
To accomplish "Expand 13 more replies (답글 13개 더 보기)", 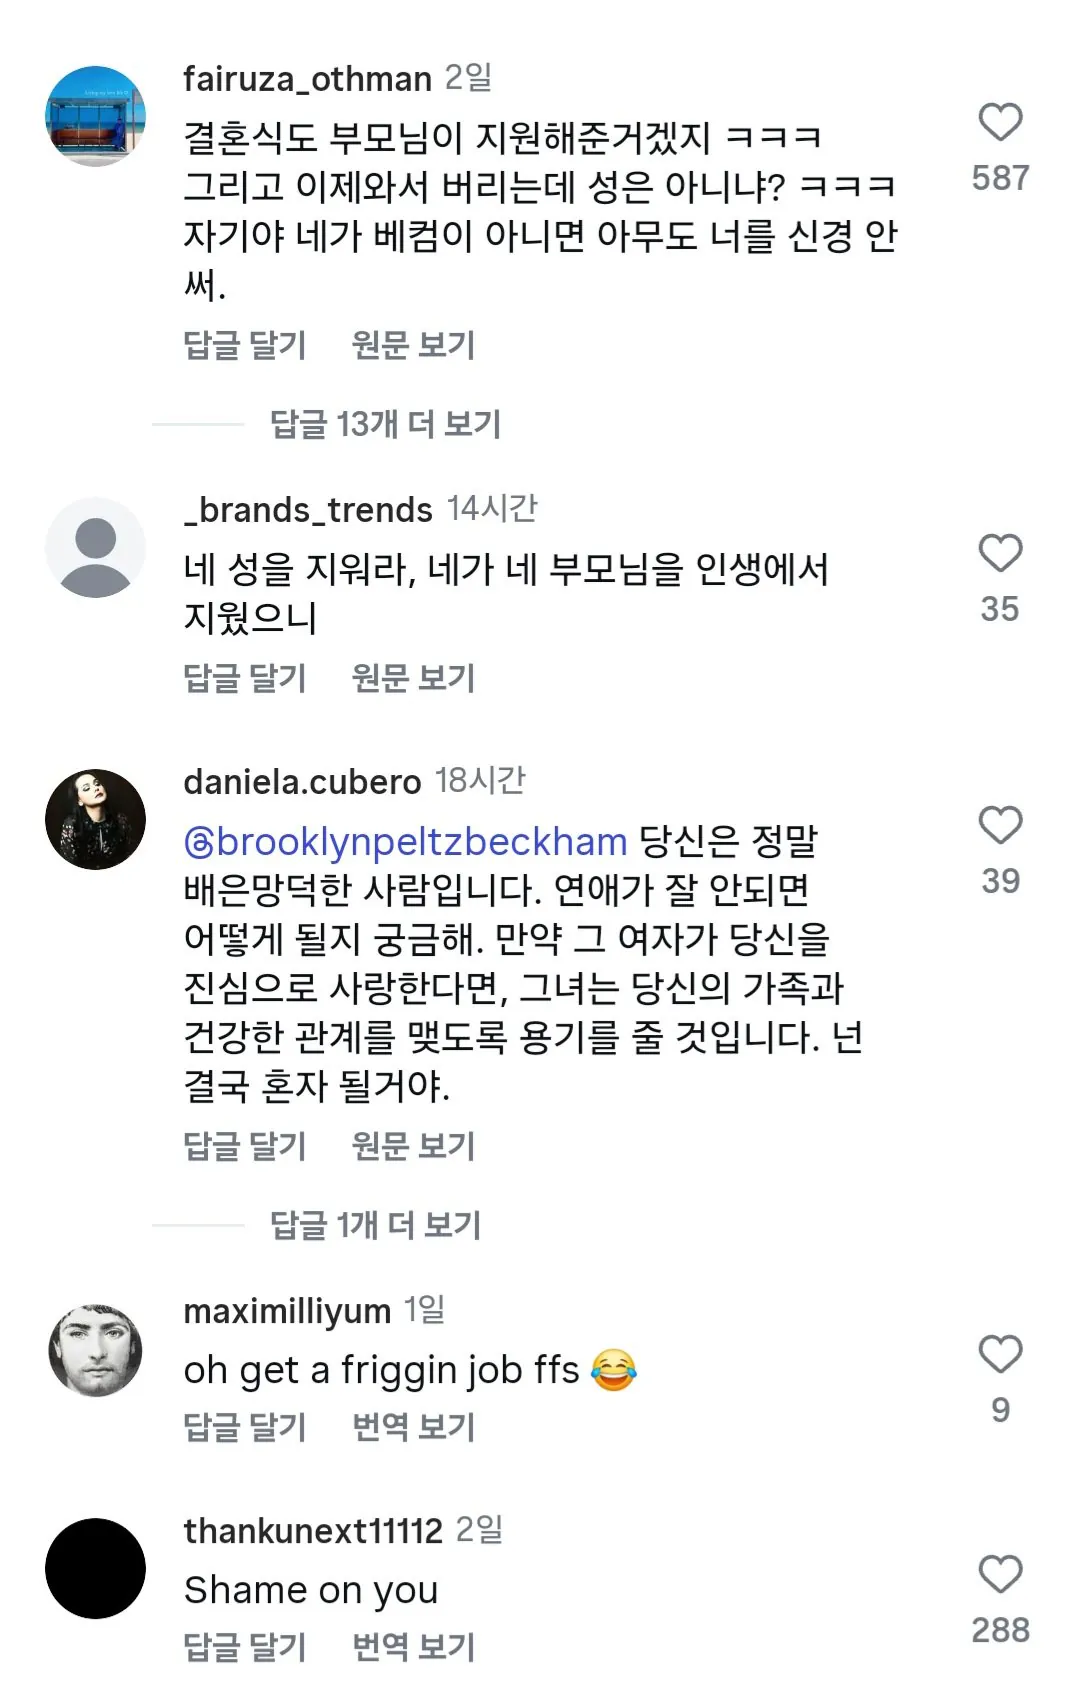I will (385, 424).
